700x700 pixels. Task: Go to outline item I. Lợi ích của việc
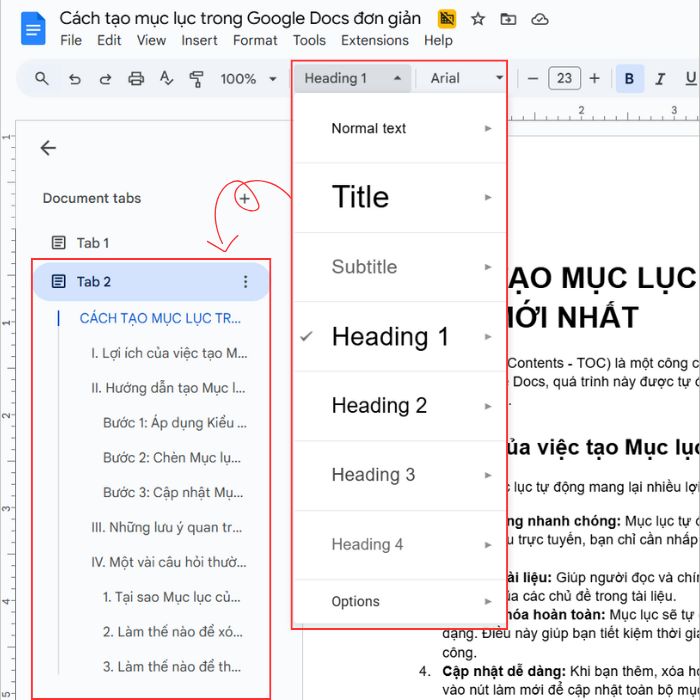tap(169, 354)
